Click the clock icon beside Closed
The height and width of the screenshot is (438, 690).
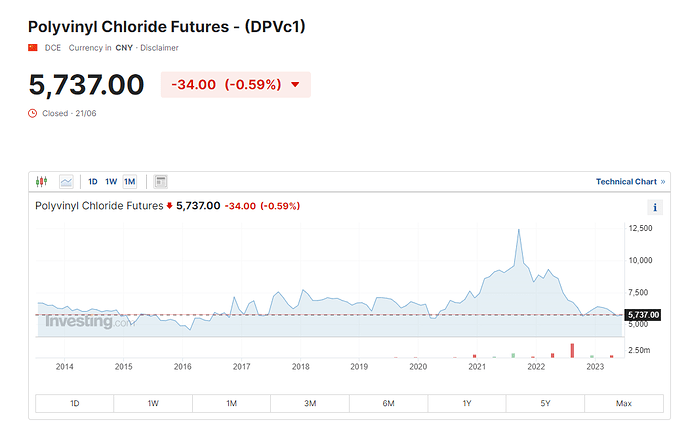tap(32, 113)
